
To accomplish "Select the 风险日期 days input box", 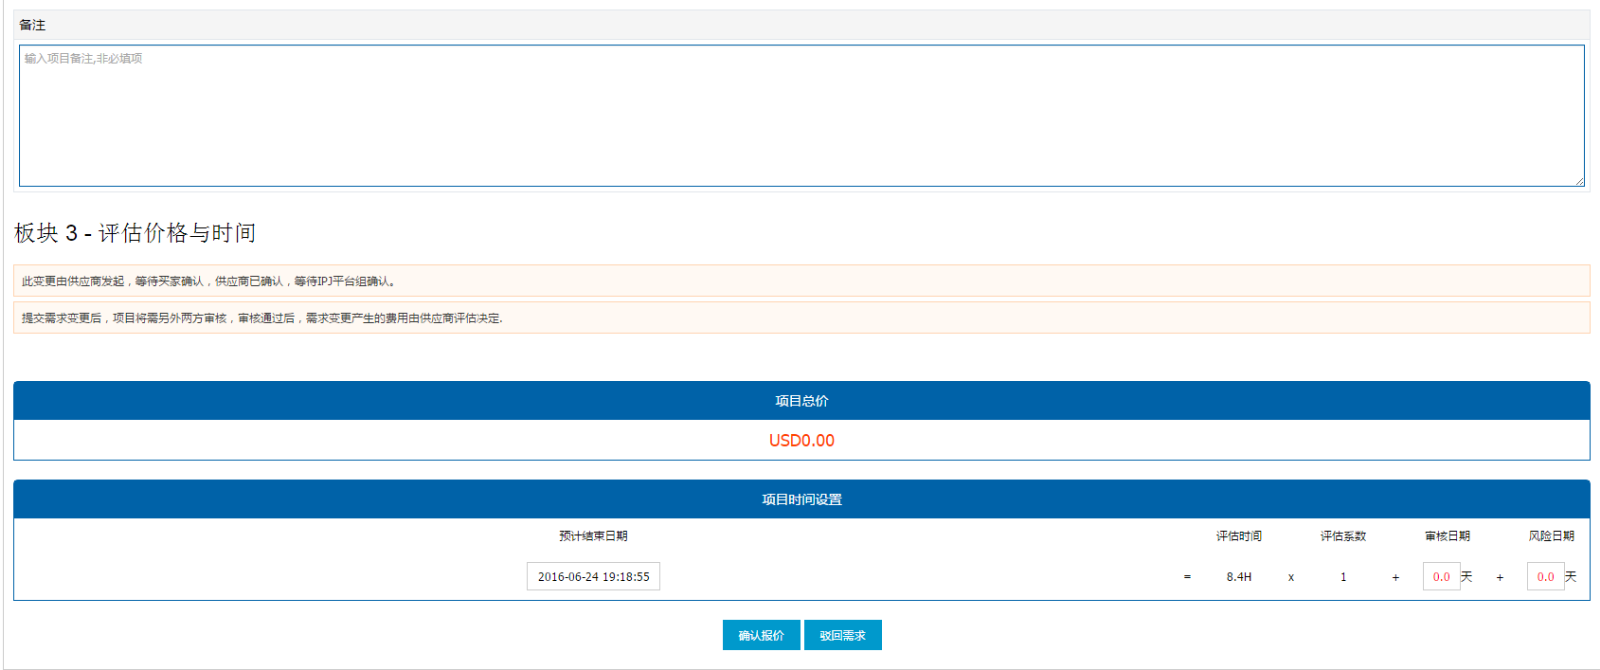I will click(x=1544, y=577).
